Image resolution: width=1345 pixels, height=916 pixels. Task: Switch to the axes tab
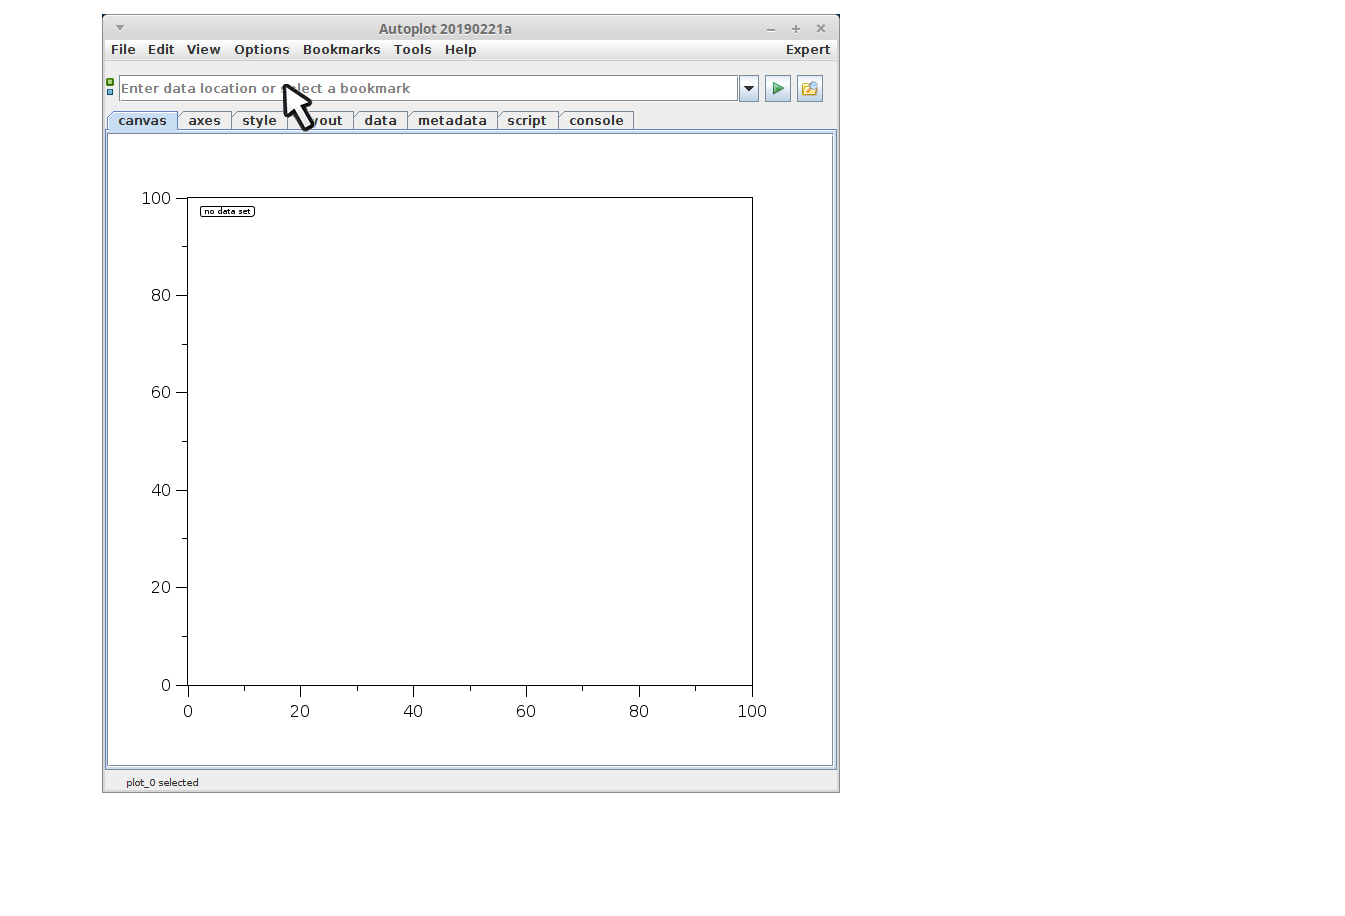[204, 121]
